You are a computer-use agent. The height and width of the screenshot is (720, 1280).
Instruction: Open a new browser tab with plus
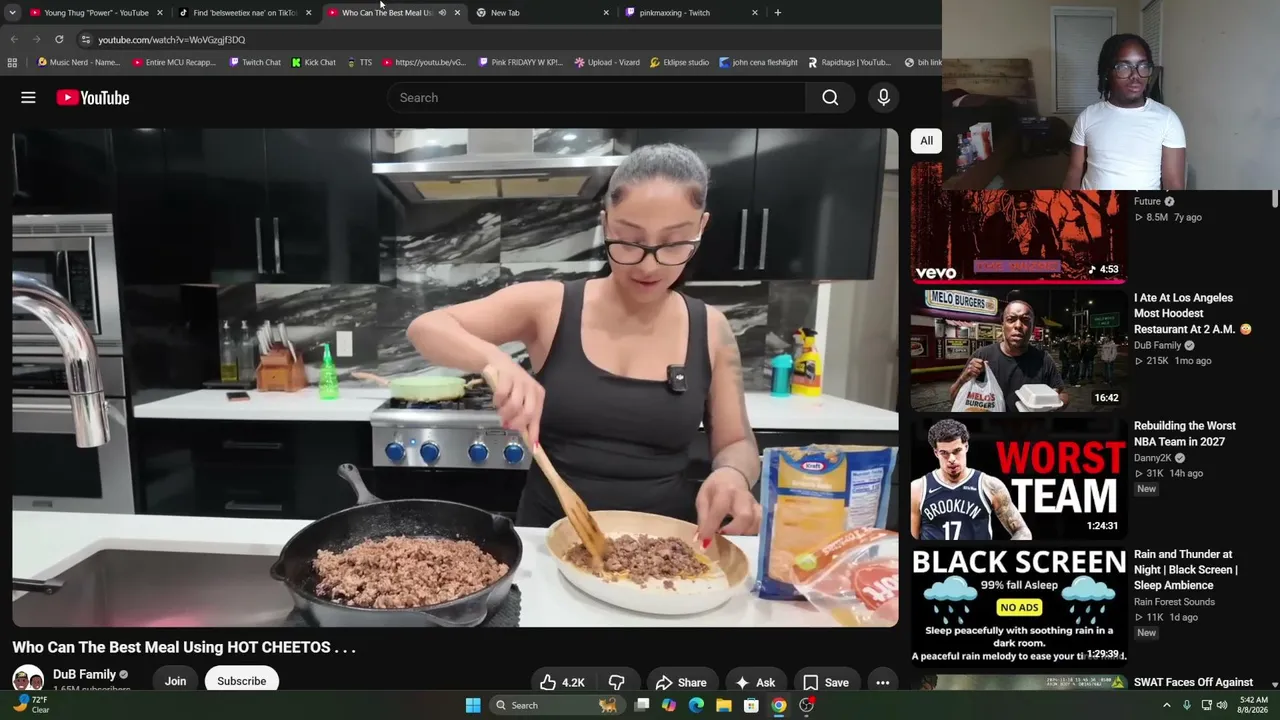pyautogui.click(x=778, y=13)
